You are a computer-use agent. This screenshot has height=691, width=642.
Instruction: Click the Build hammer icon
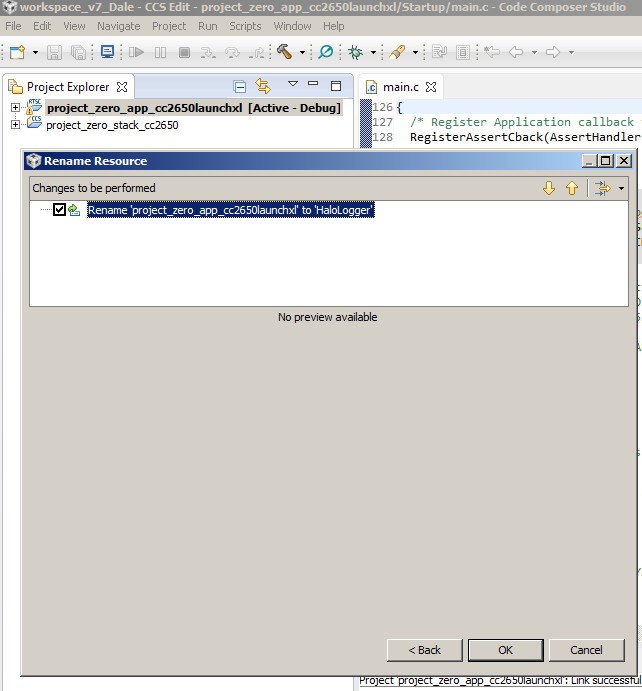coord(285,52)
